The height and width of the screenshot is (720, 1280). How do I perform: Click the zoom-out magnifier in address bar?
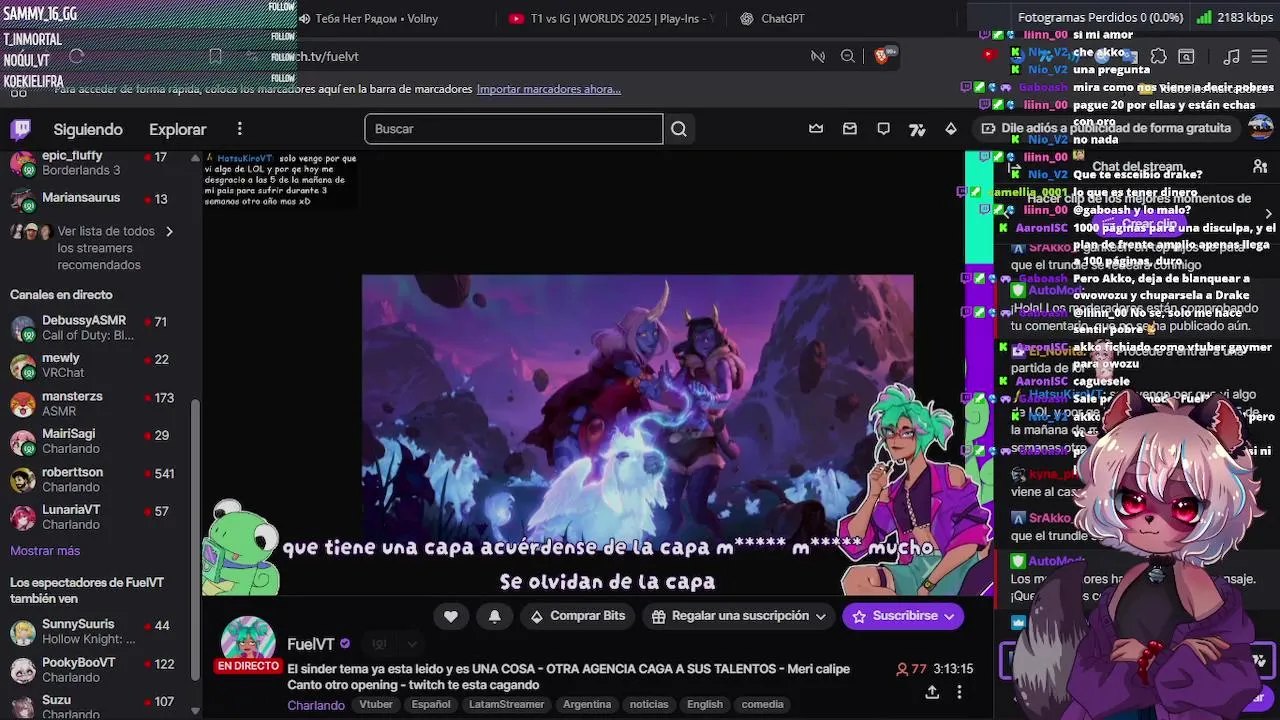click(x=848, y=56)
